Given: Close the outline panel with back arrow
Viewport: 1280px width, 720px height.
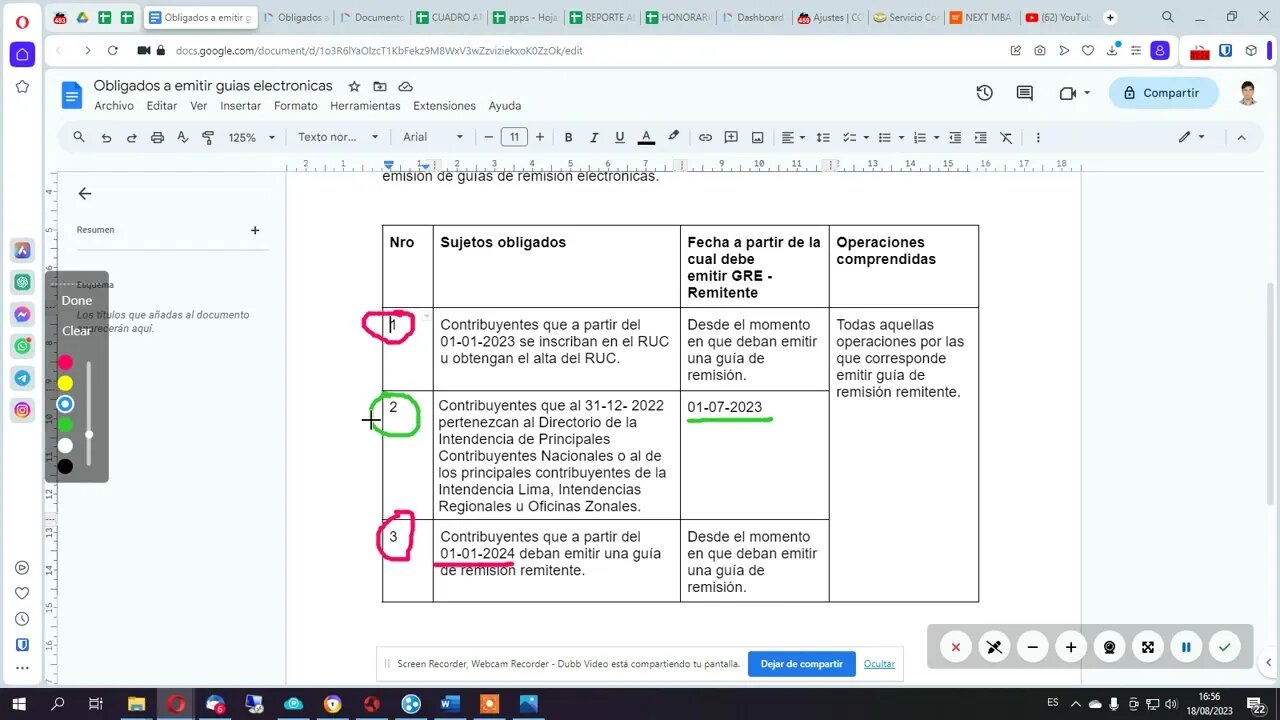Looking at the screenshot, I should tap(85, 194).
